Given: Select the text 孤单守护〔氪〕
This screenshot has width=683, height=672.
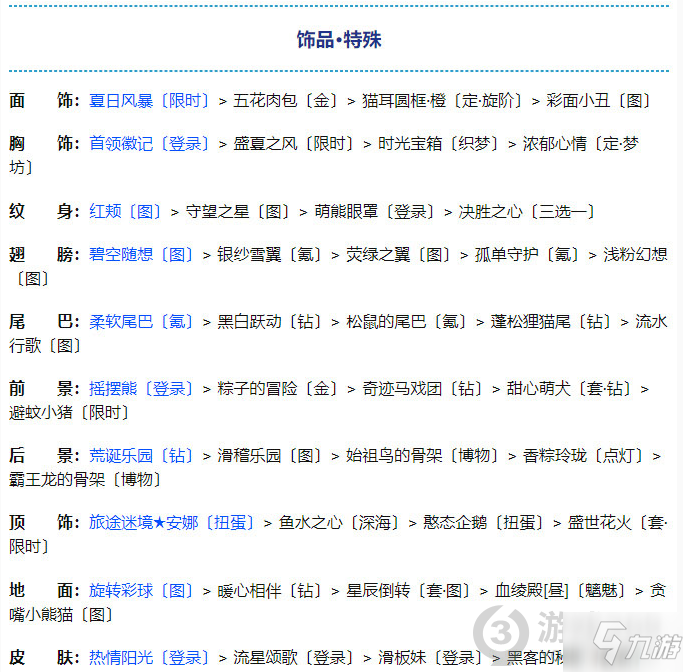Looking at the screenshot, I should pyautogui.click(x=527, y=254).
